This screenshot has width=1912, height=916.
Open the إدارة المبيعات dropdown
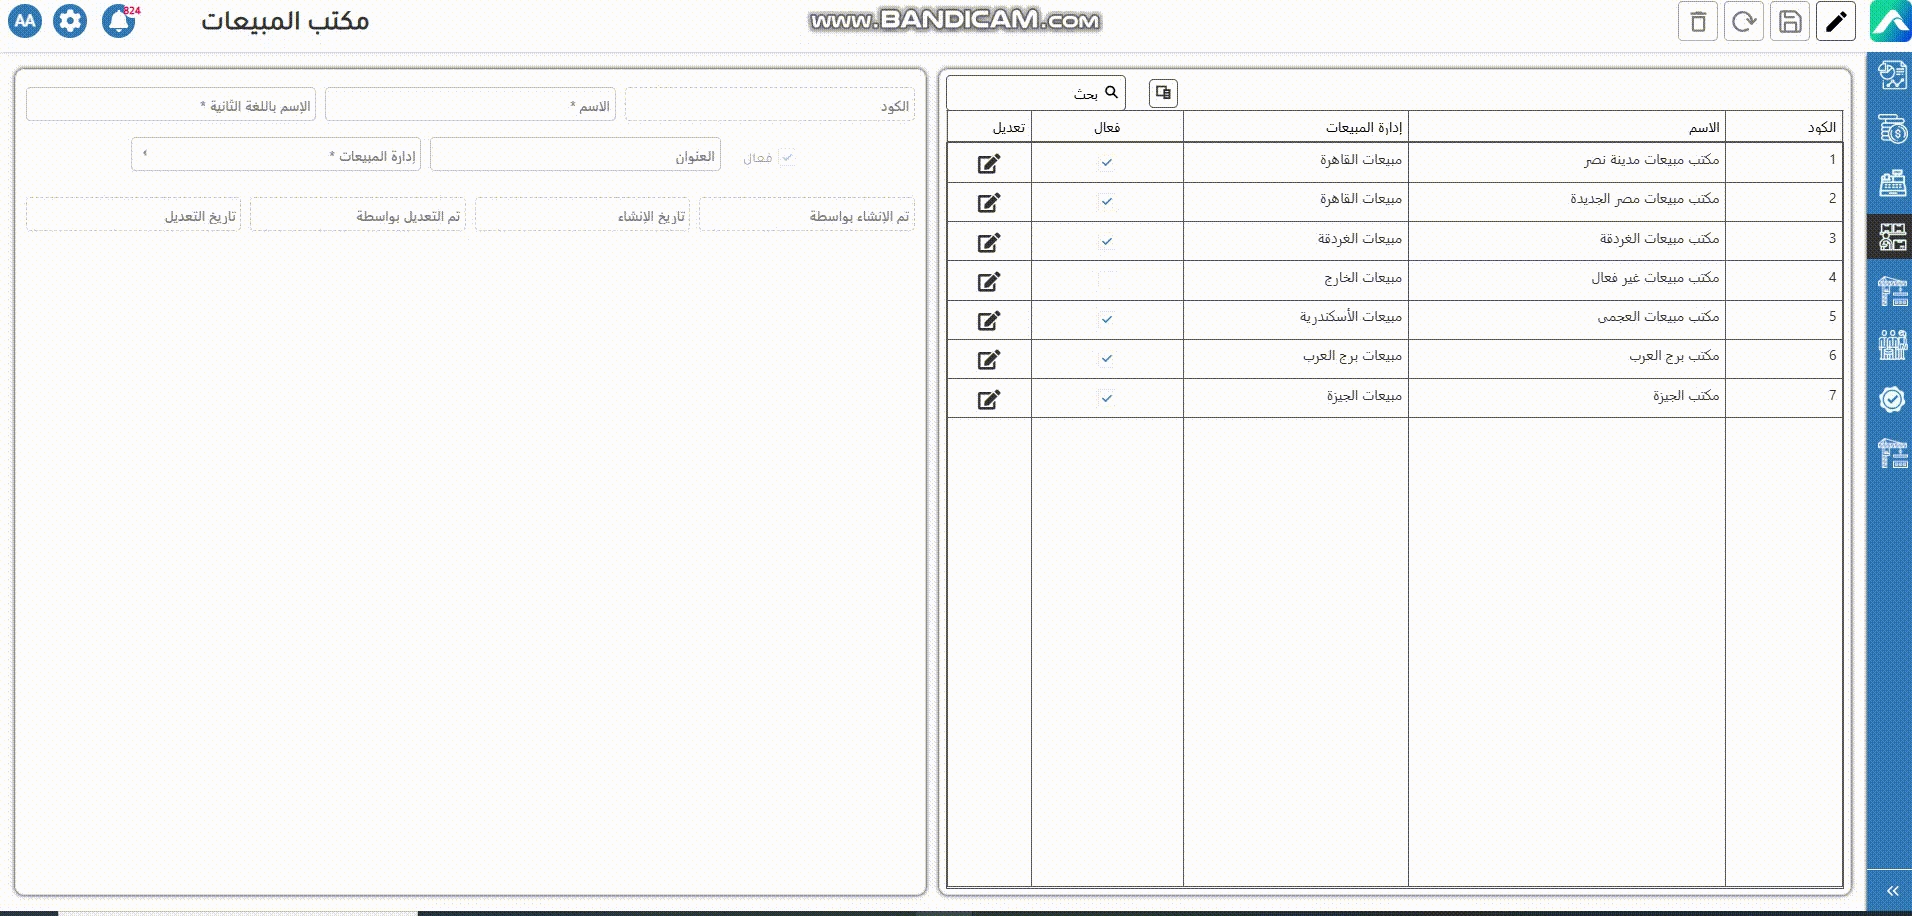click(x=276, y=155)
